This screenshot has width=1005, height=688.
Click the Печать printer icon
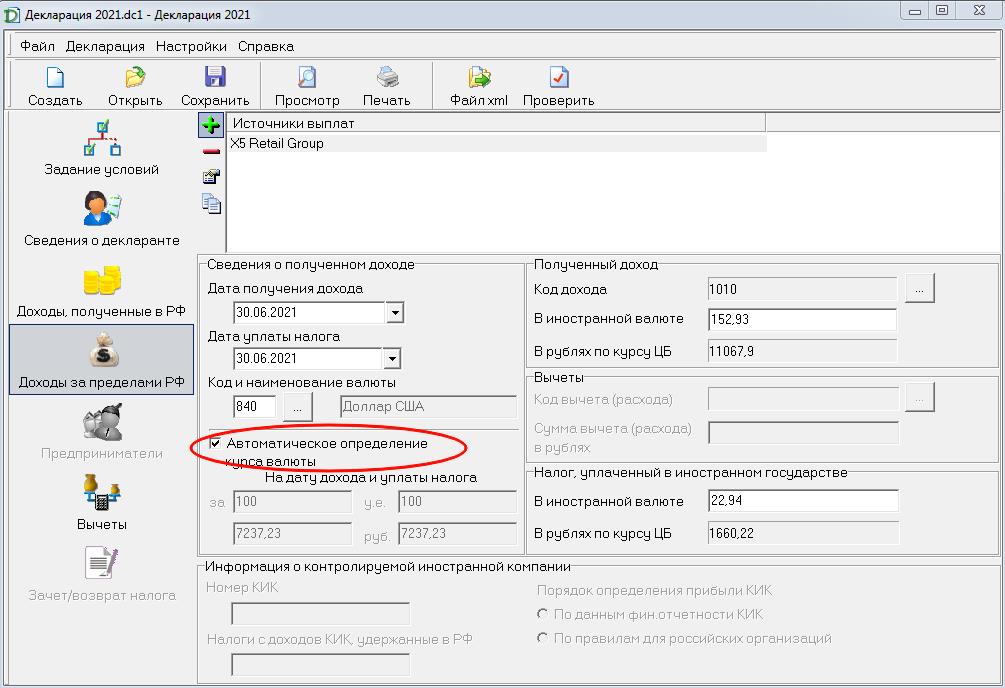tap(387, 79)
